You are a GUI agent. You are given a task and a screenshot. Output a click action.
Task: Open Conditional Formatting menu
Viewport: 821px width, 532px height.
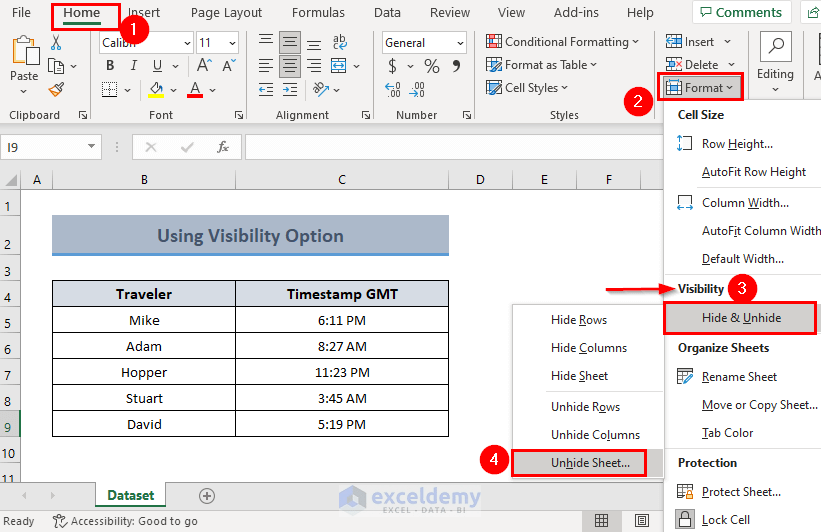coord(562,42)
